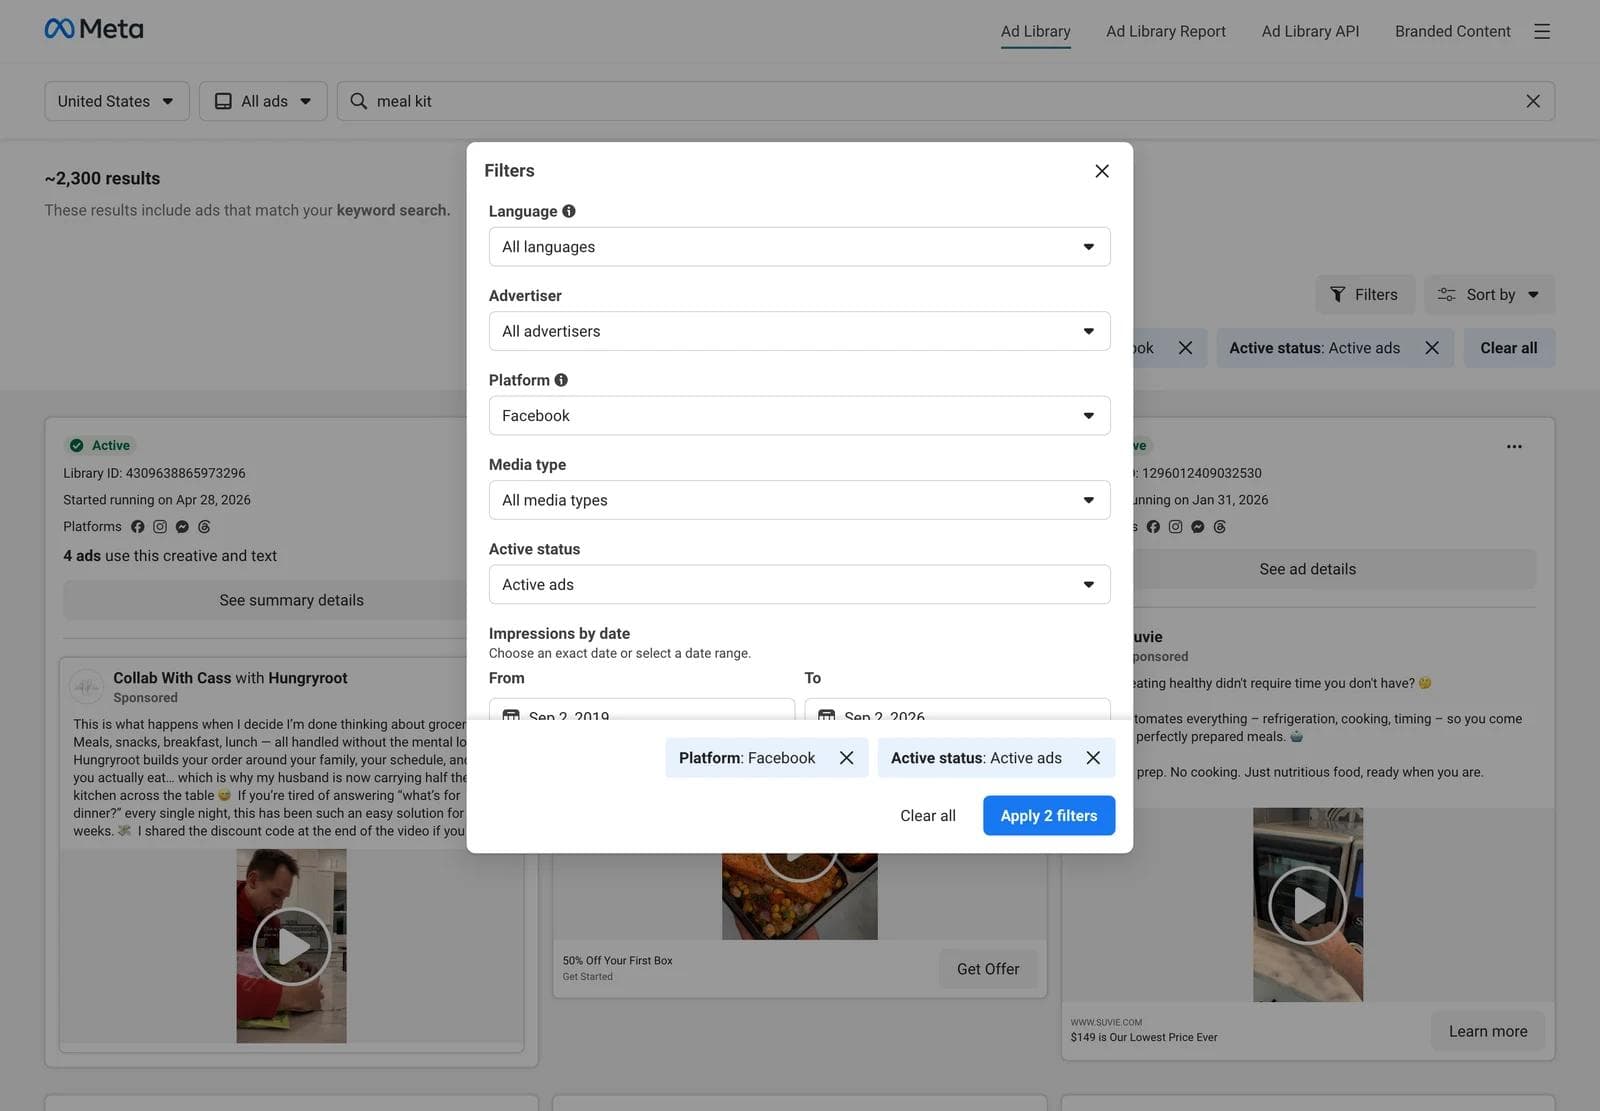This screenshot has width=1600, height=1111.
Task: Expand the Platform Facebook dropdown
Action: click(799, 416)
